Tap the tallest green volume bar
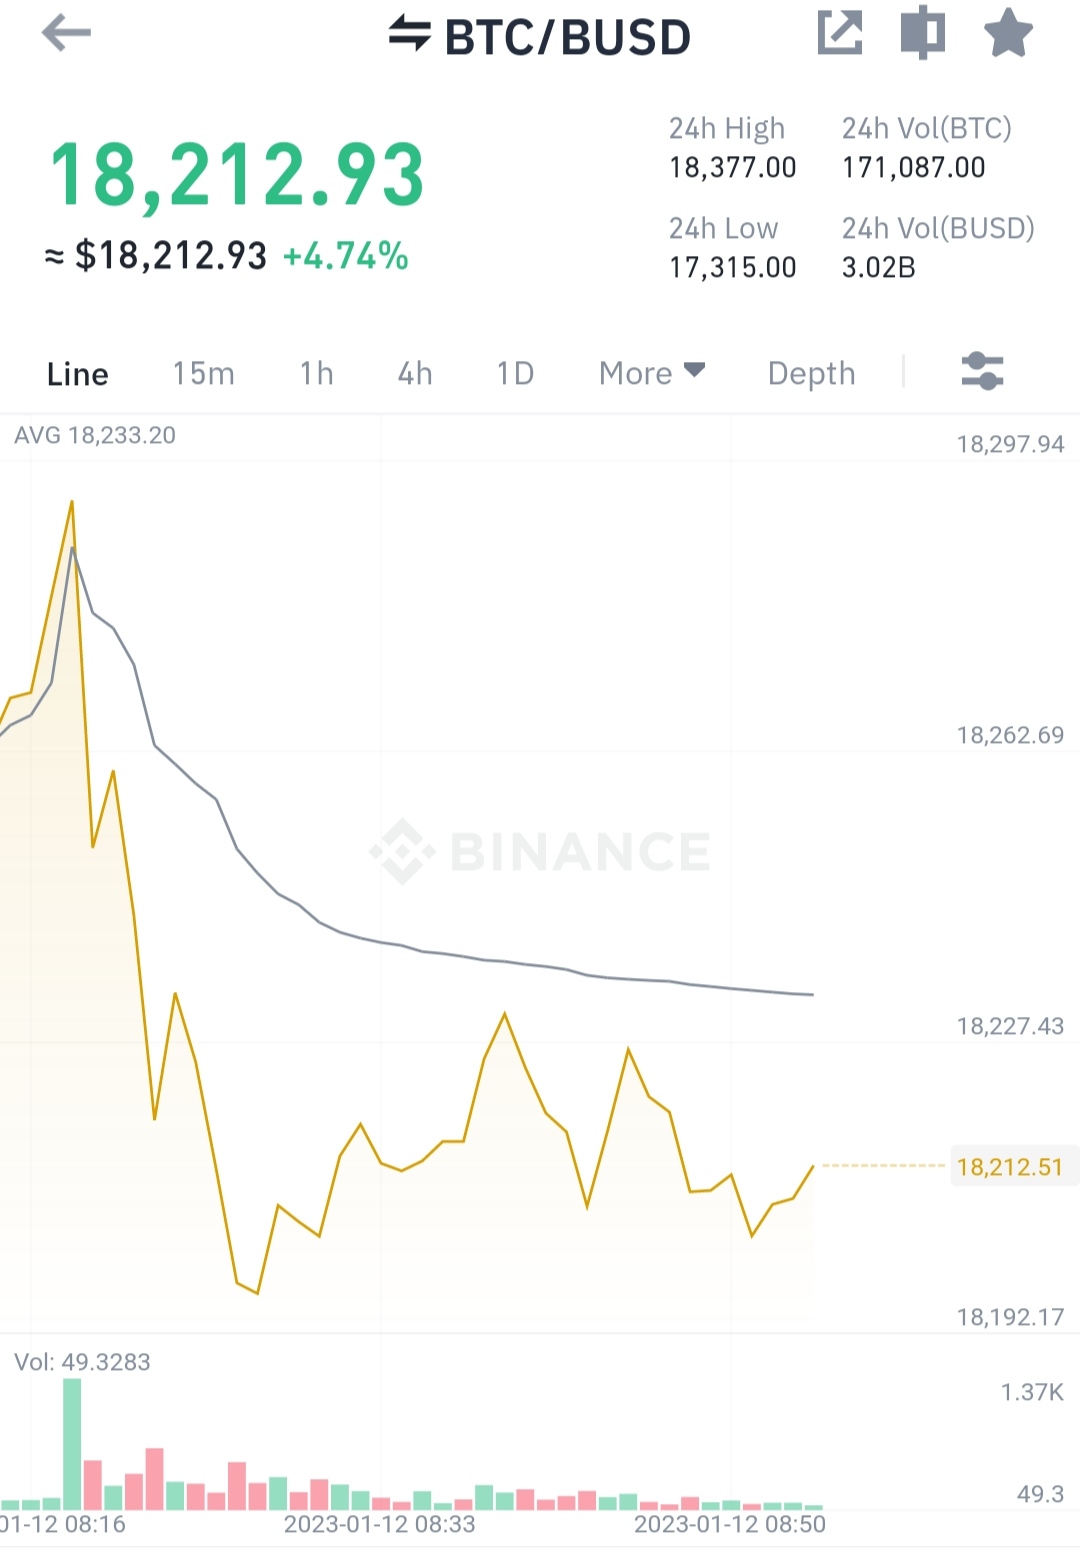The height and width of the screenshot is (1559, 1080). pos(72,1444)
